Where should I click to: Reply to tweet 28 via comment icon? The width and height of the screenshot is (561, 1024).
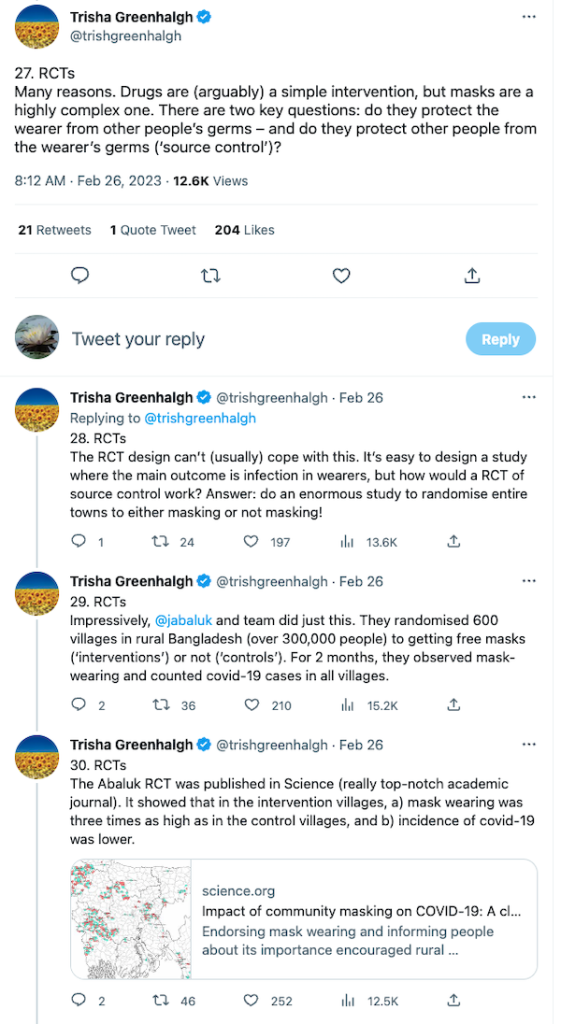click(78, 541)
